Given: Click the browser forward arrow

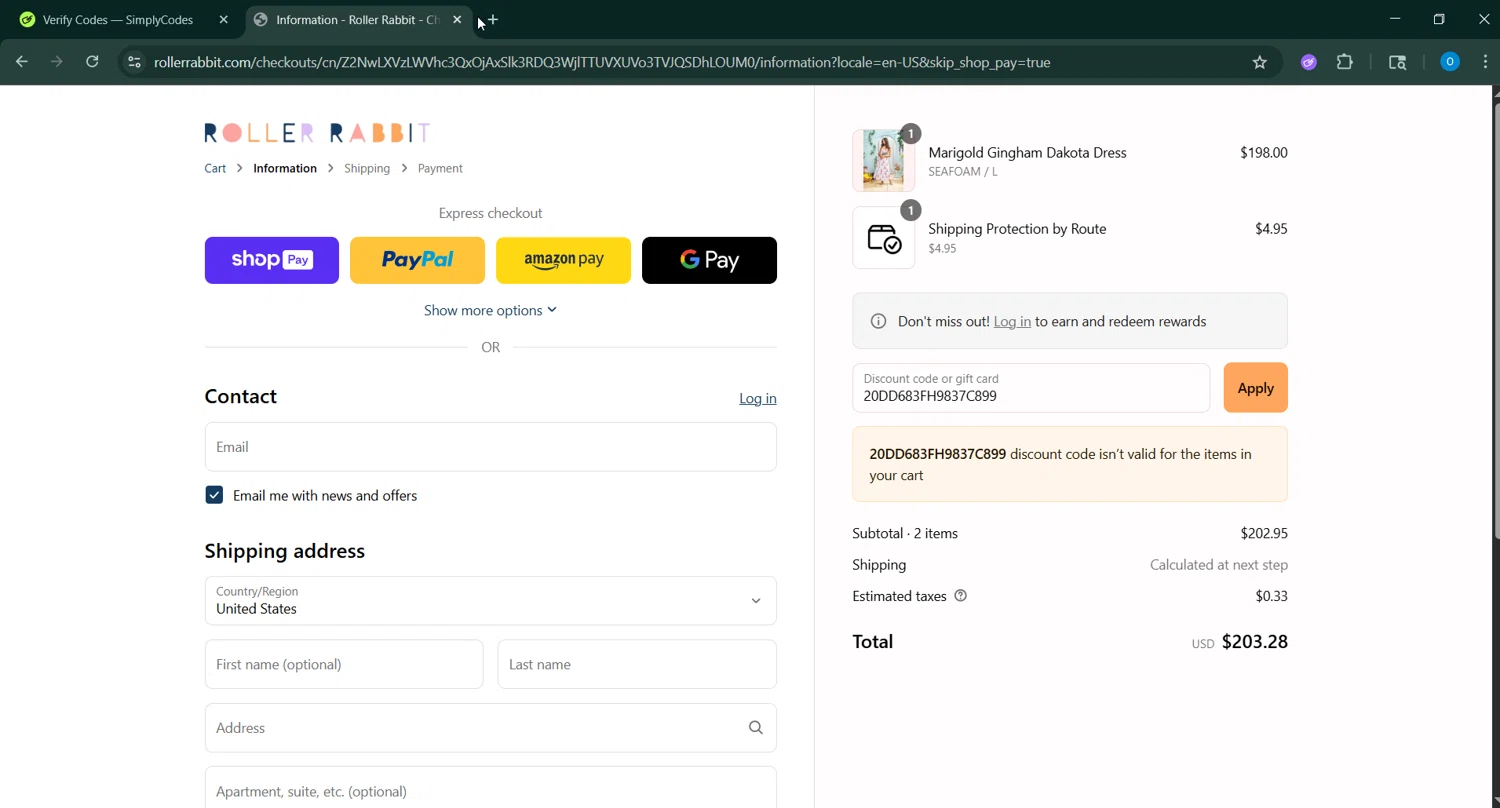Looking at the screenshot, I should (57, 62).
